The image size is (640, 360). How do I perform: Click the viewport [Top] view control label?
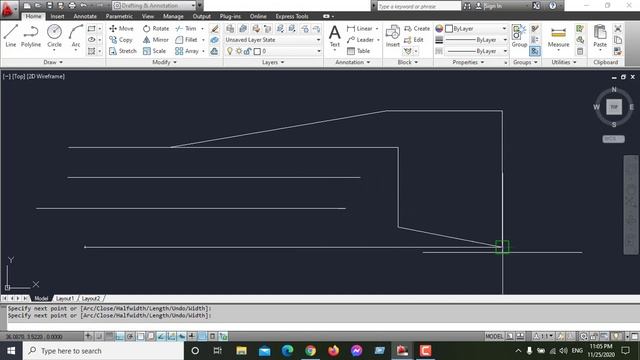[18, 76]
